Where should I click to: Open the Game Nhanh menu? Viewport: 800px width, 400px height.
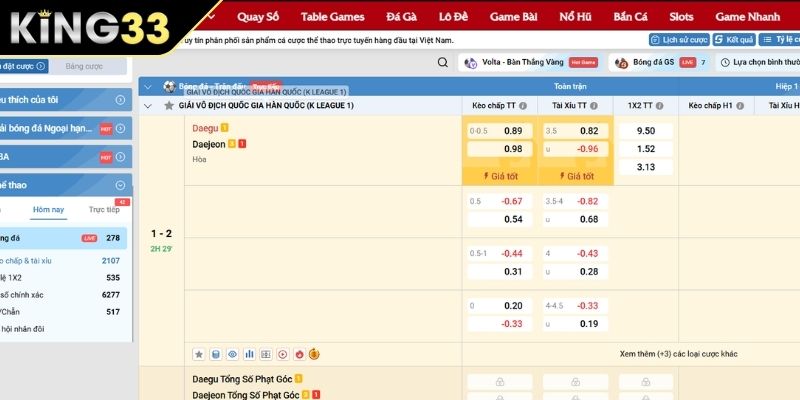(747, 17)
